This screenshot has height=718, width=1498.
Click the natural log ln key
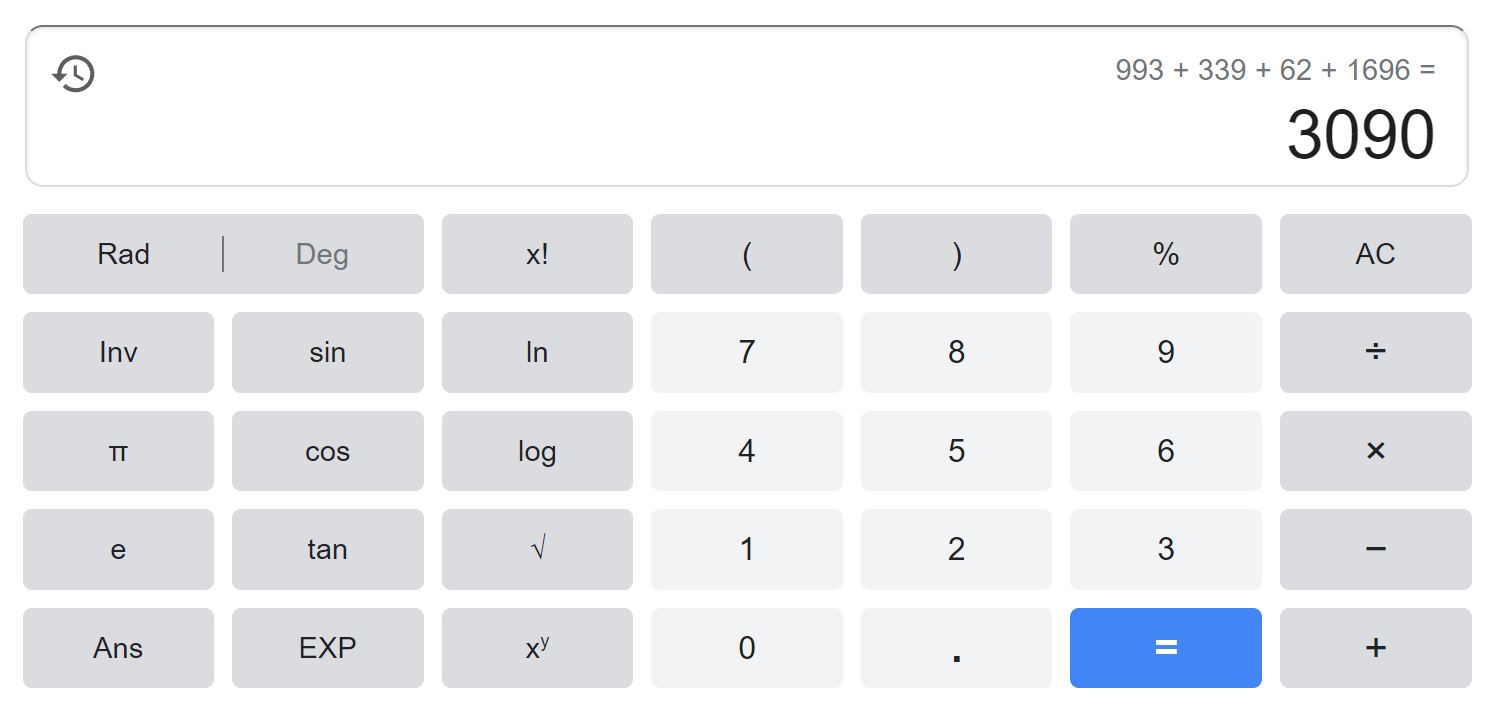537,352
